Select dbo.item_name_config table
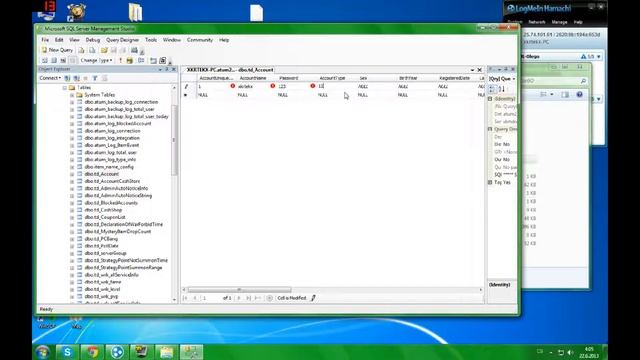Image resolution: width=640 pixels, height=360 pixels. (109, 167)
